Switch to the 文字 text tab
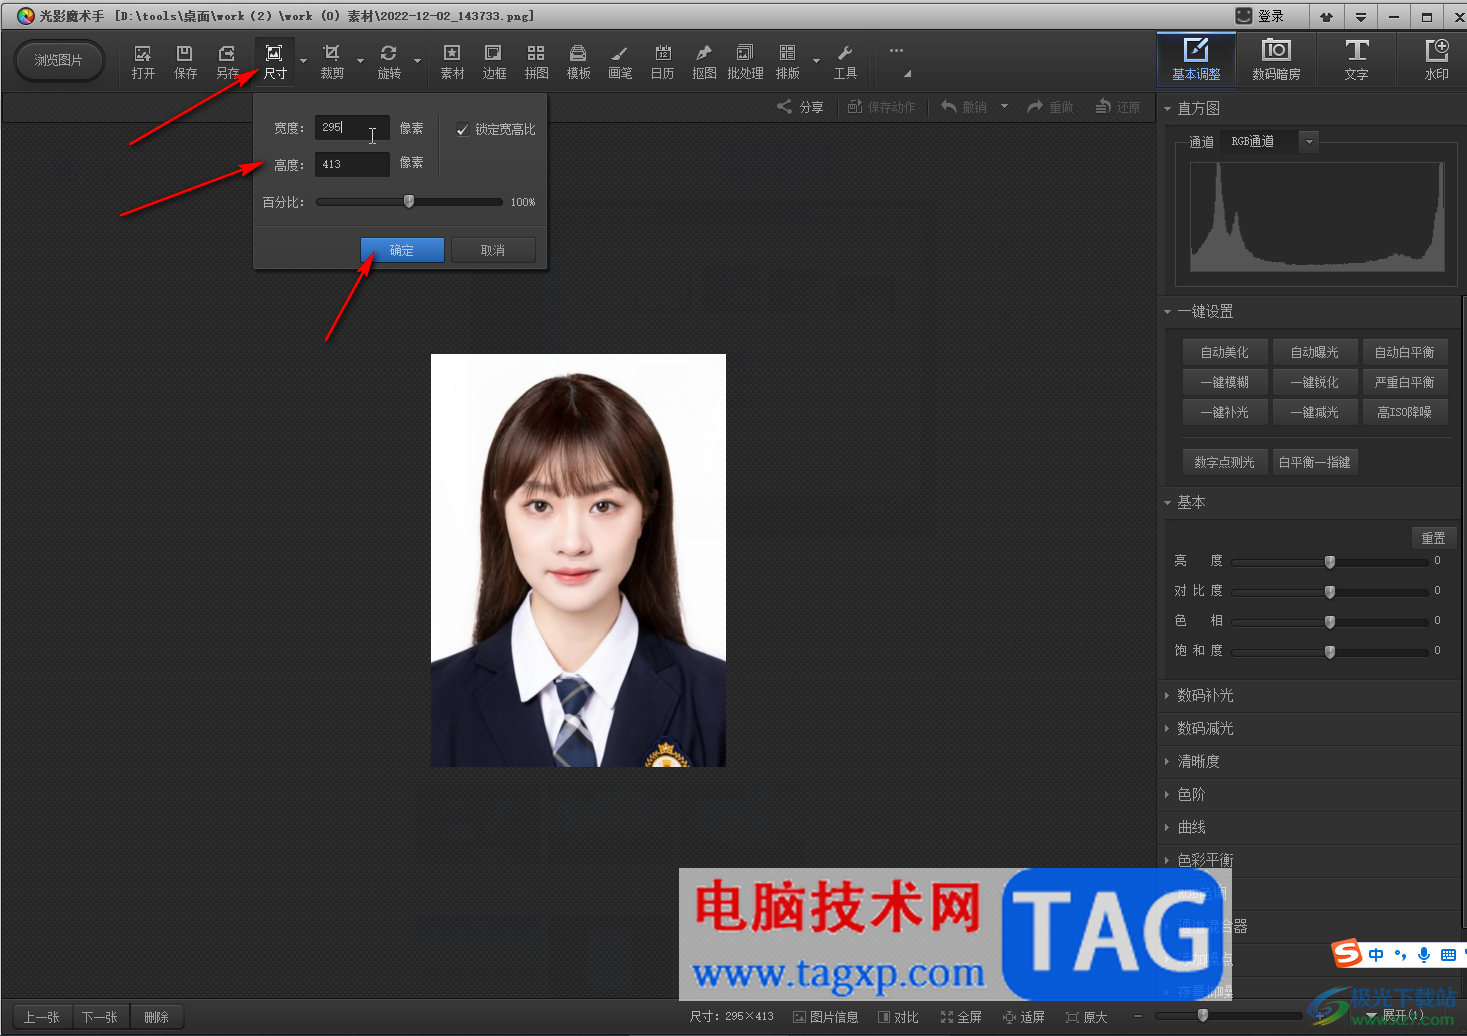 1356,59
